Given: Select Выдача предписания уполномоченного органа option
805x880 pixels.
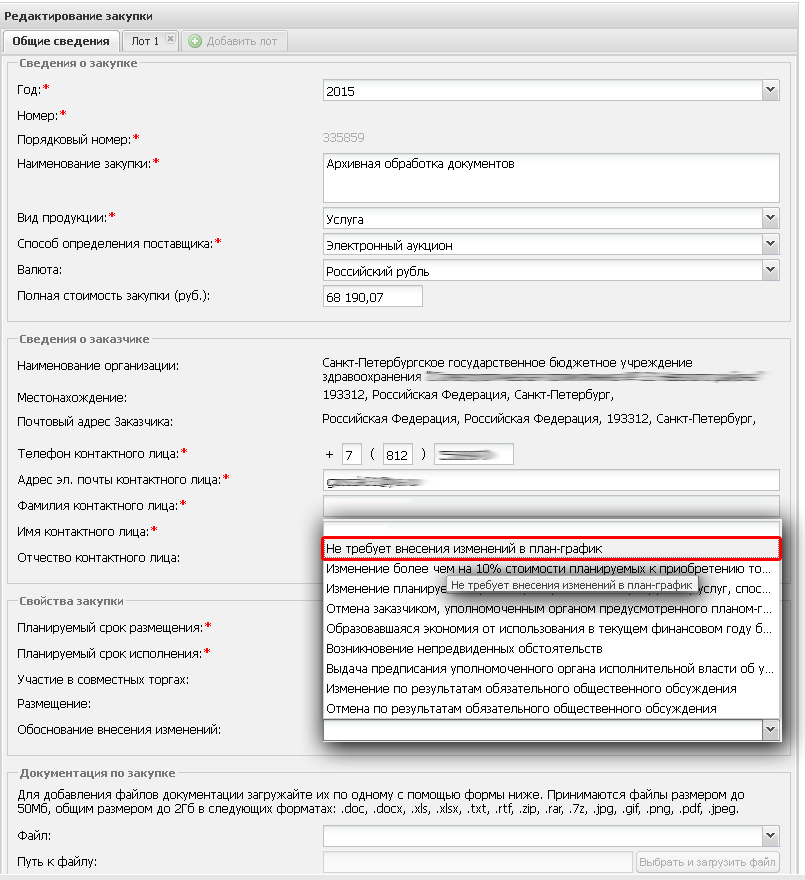Looking at the screenshot, I should coord(551,669).
